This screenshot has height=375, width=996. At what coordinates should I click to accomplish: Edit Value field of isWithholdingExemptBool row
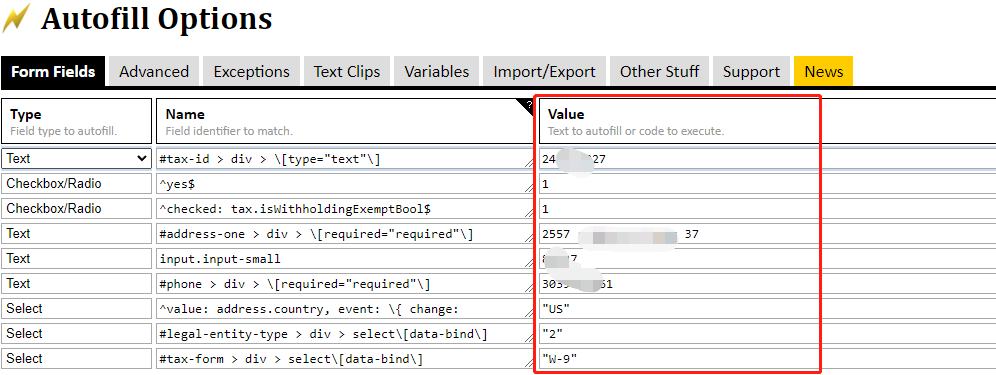[767, 208]
